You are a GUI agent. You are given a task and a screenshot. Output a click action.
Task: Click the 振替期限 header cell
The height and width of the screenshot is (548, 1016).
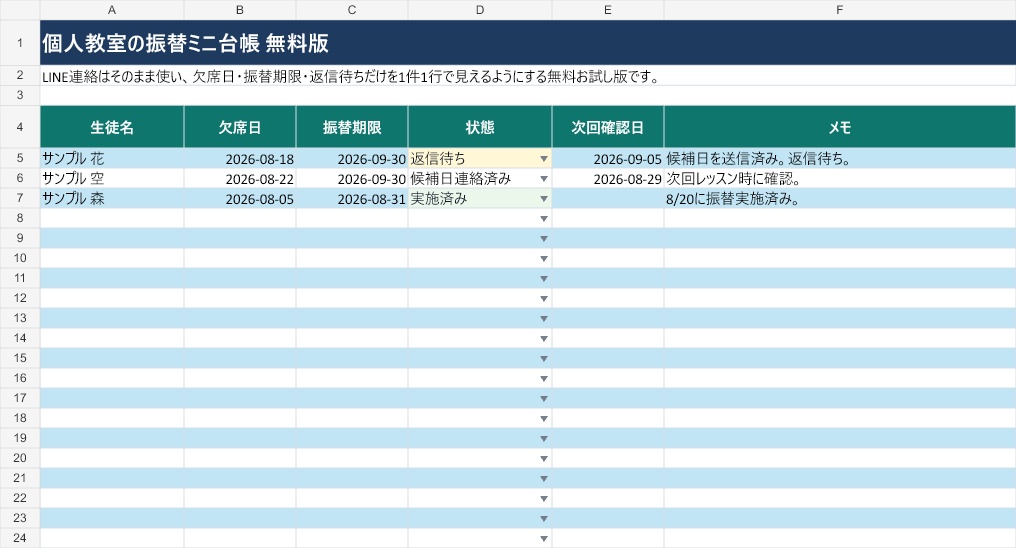[x=352, y=127]
